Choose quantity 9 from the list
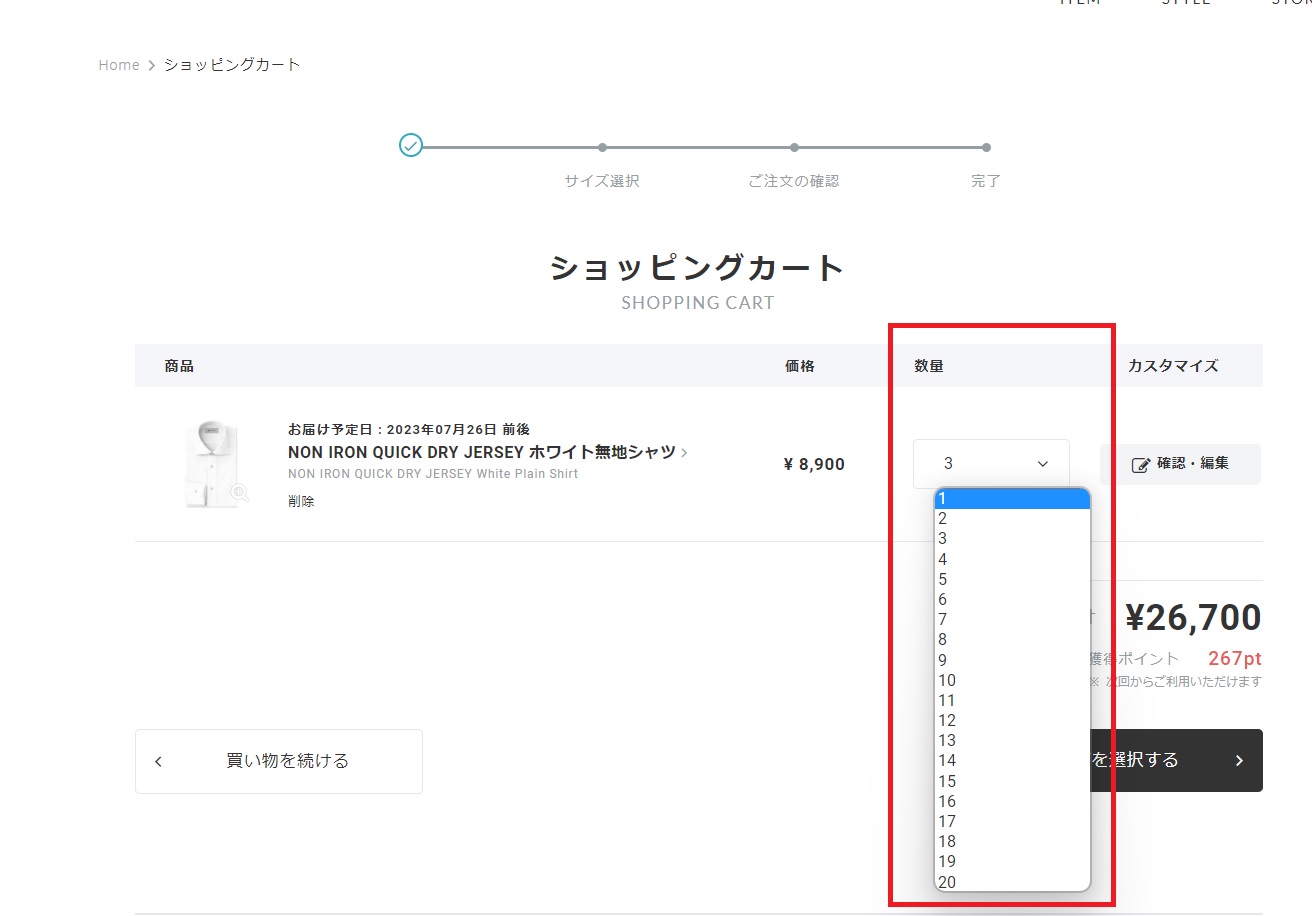 click(1012, 660)
